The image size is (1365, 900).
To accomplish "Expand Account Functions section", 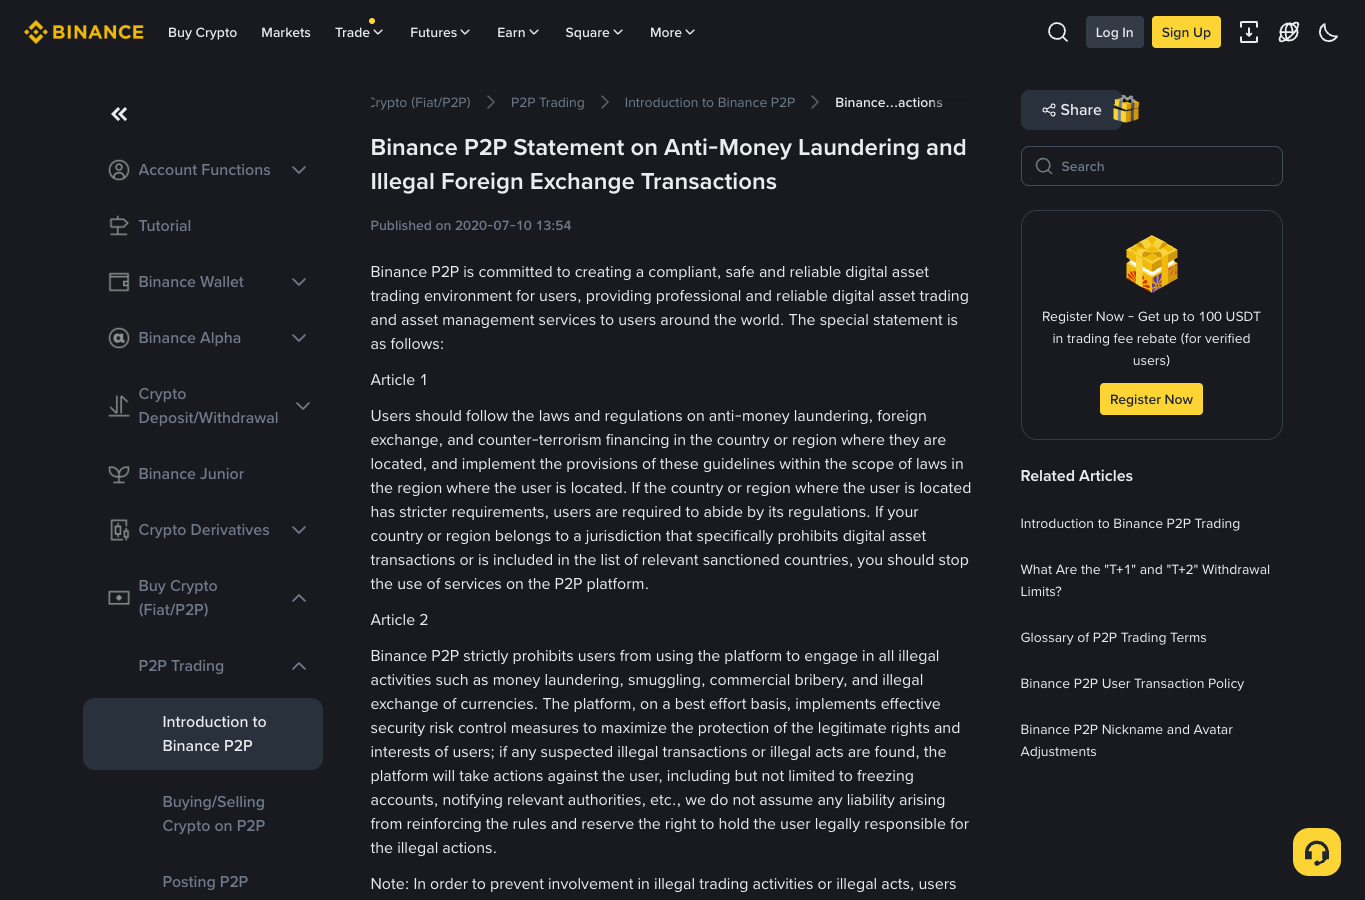I will [299, 170].
